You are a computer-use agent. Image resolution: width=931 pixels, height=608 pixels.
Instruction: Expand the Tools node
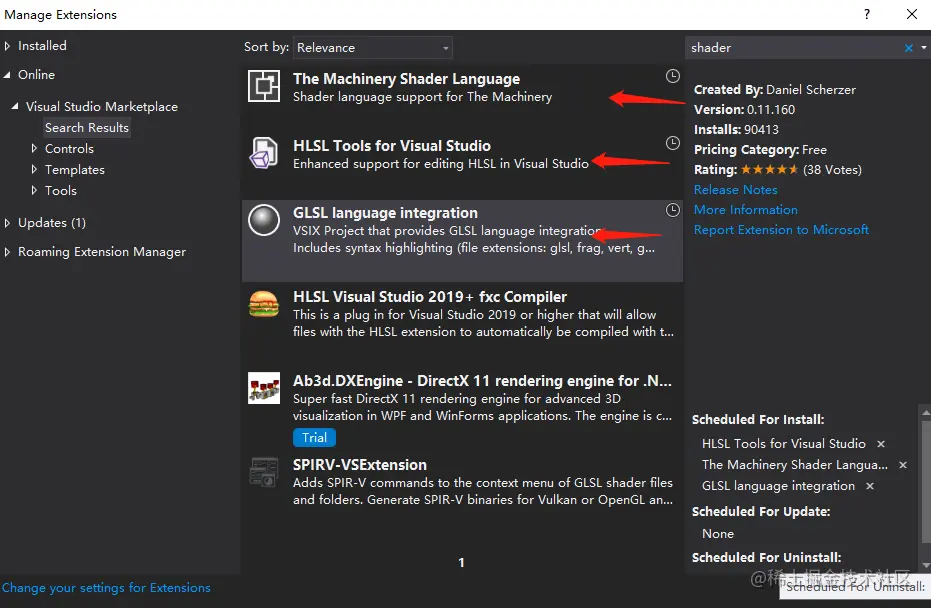tap(34, 190)
